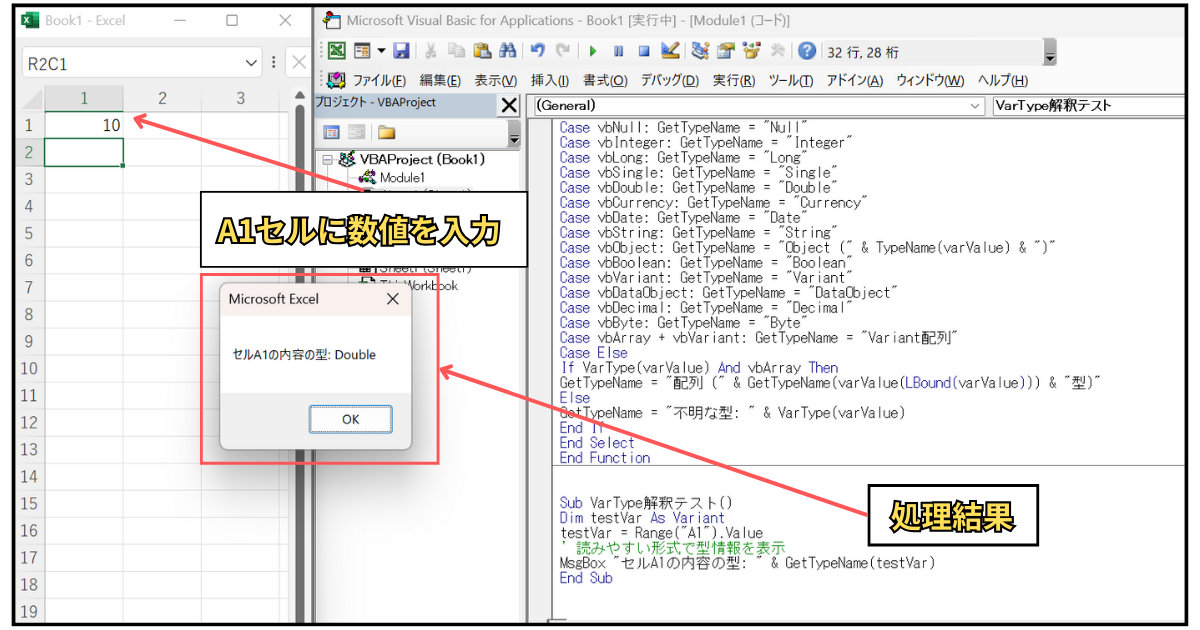
Task: Open the ヘルプ(H) menu
Action: [x=1003, y=81]
